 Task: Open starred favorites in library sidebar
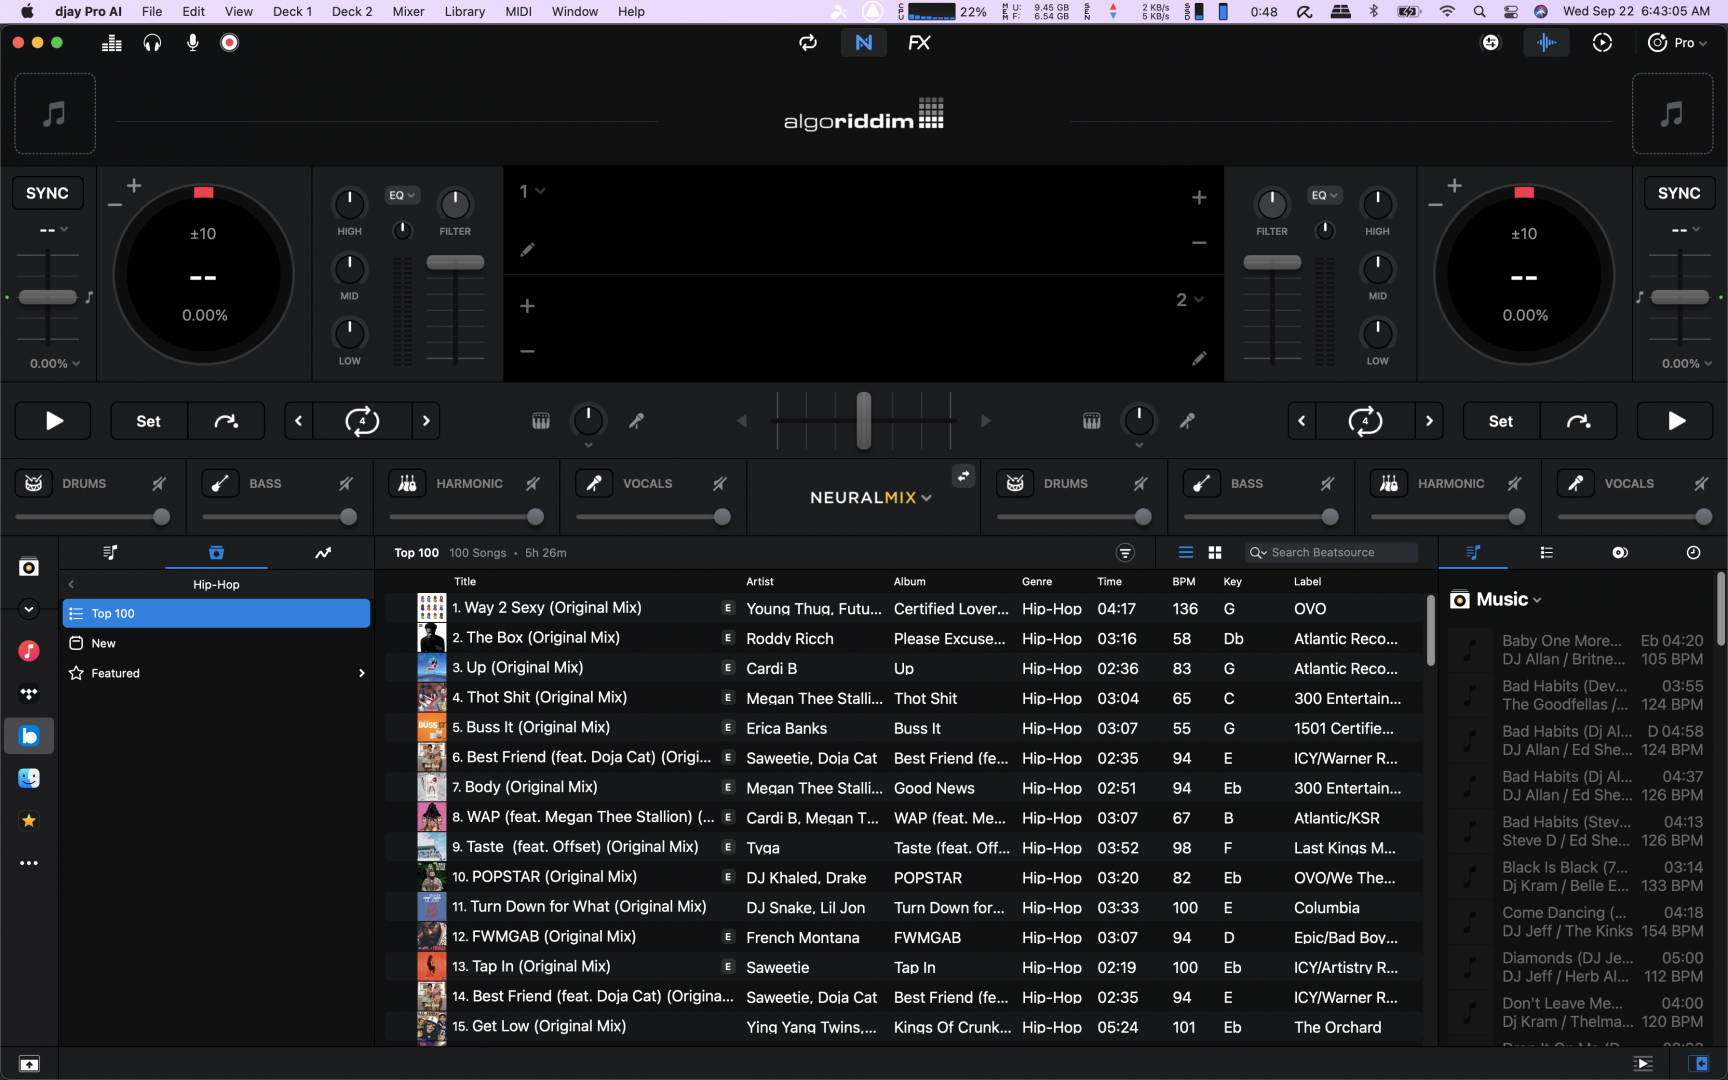pyautogui.click(x=29, y=820)
